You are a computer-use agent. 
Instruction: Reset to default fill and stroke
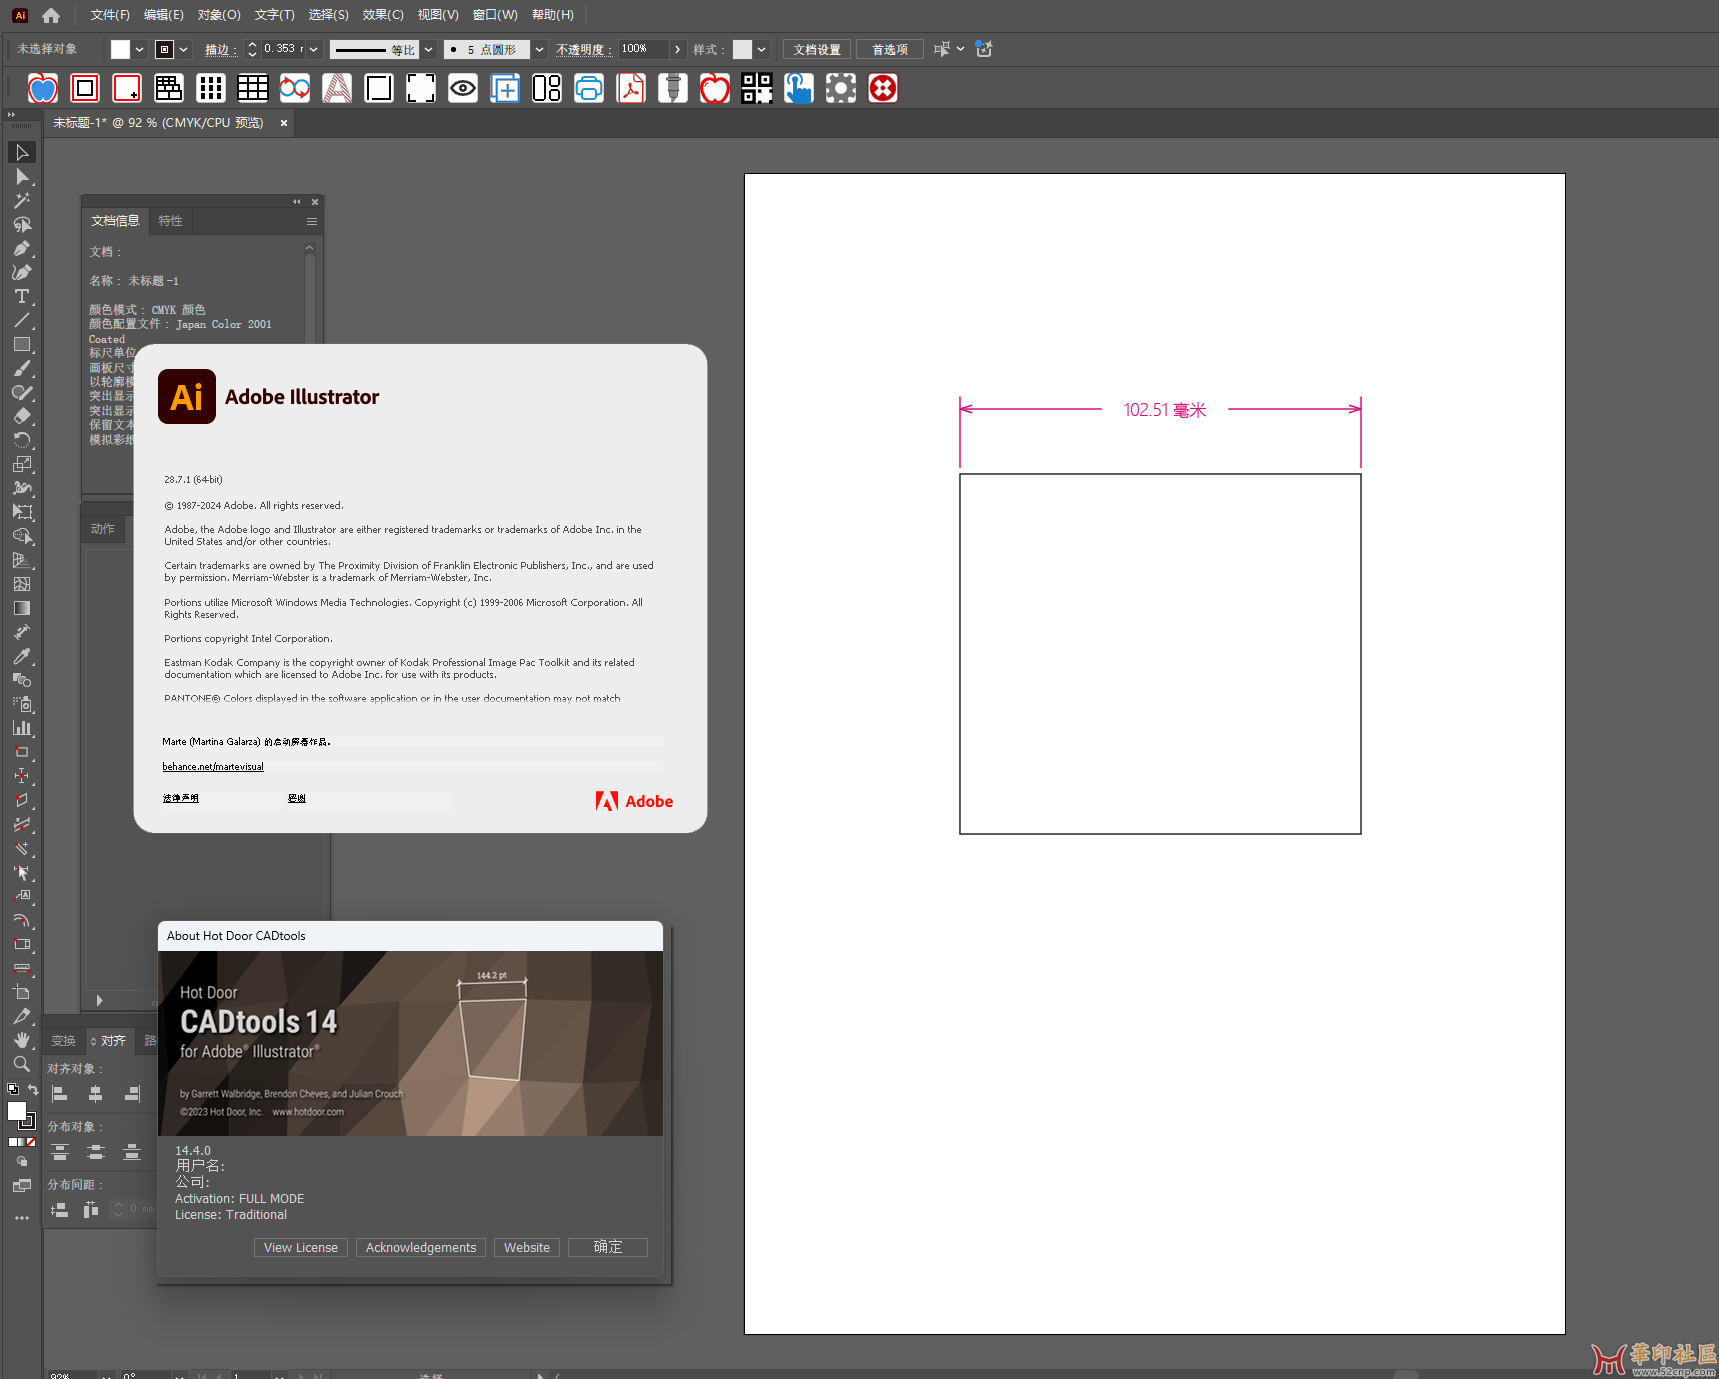[x=12, y=1089]
